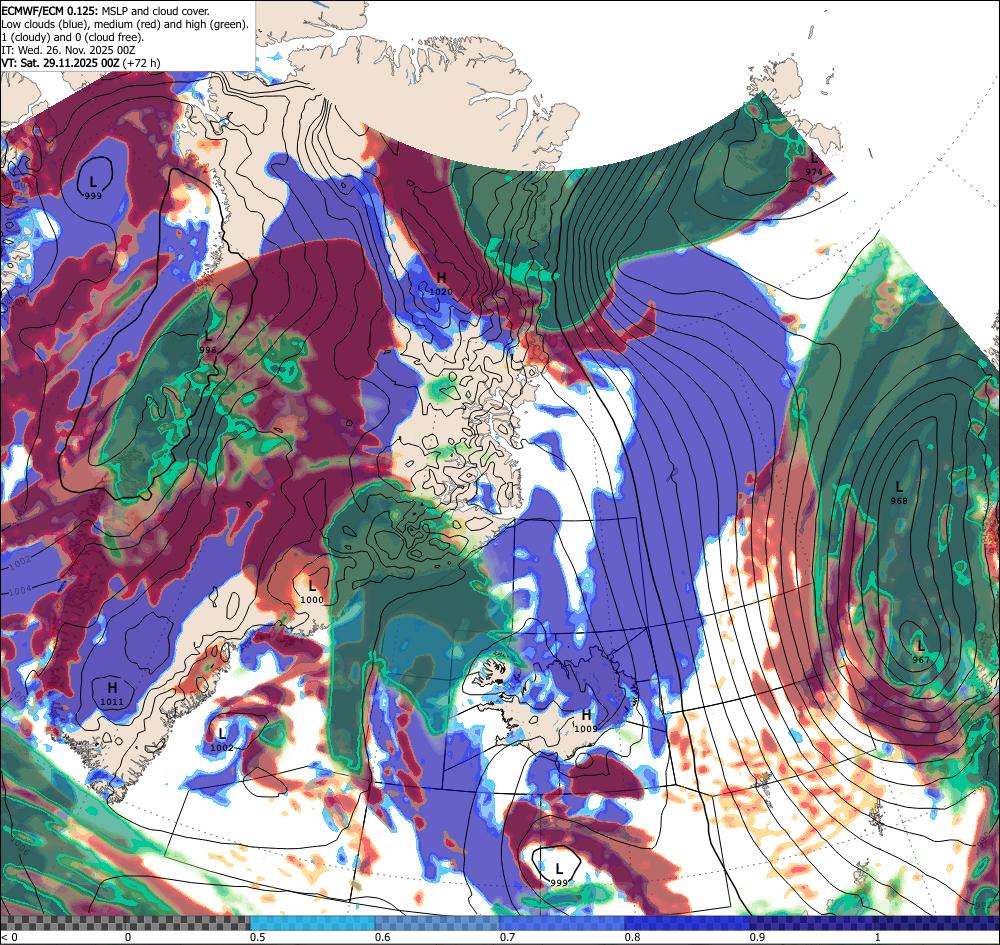Click the '0.7' legend scale label

pos(508,937)
